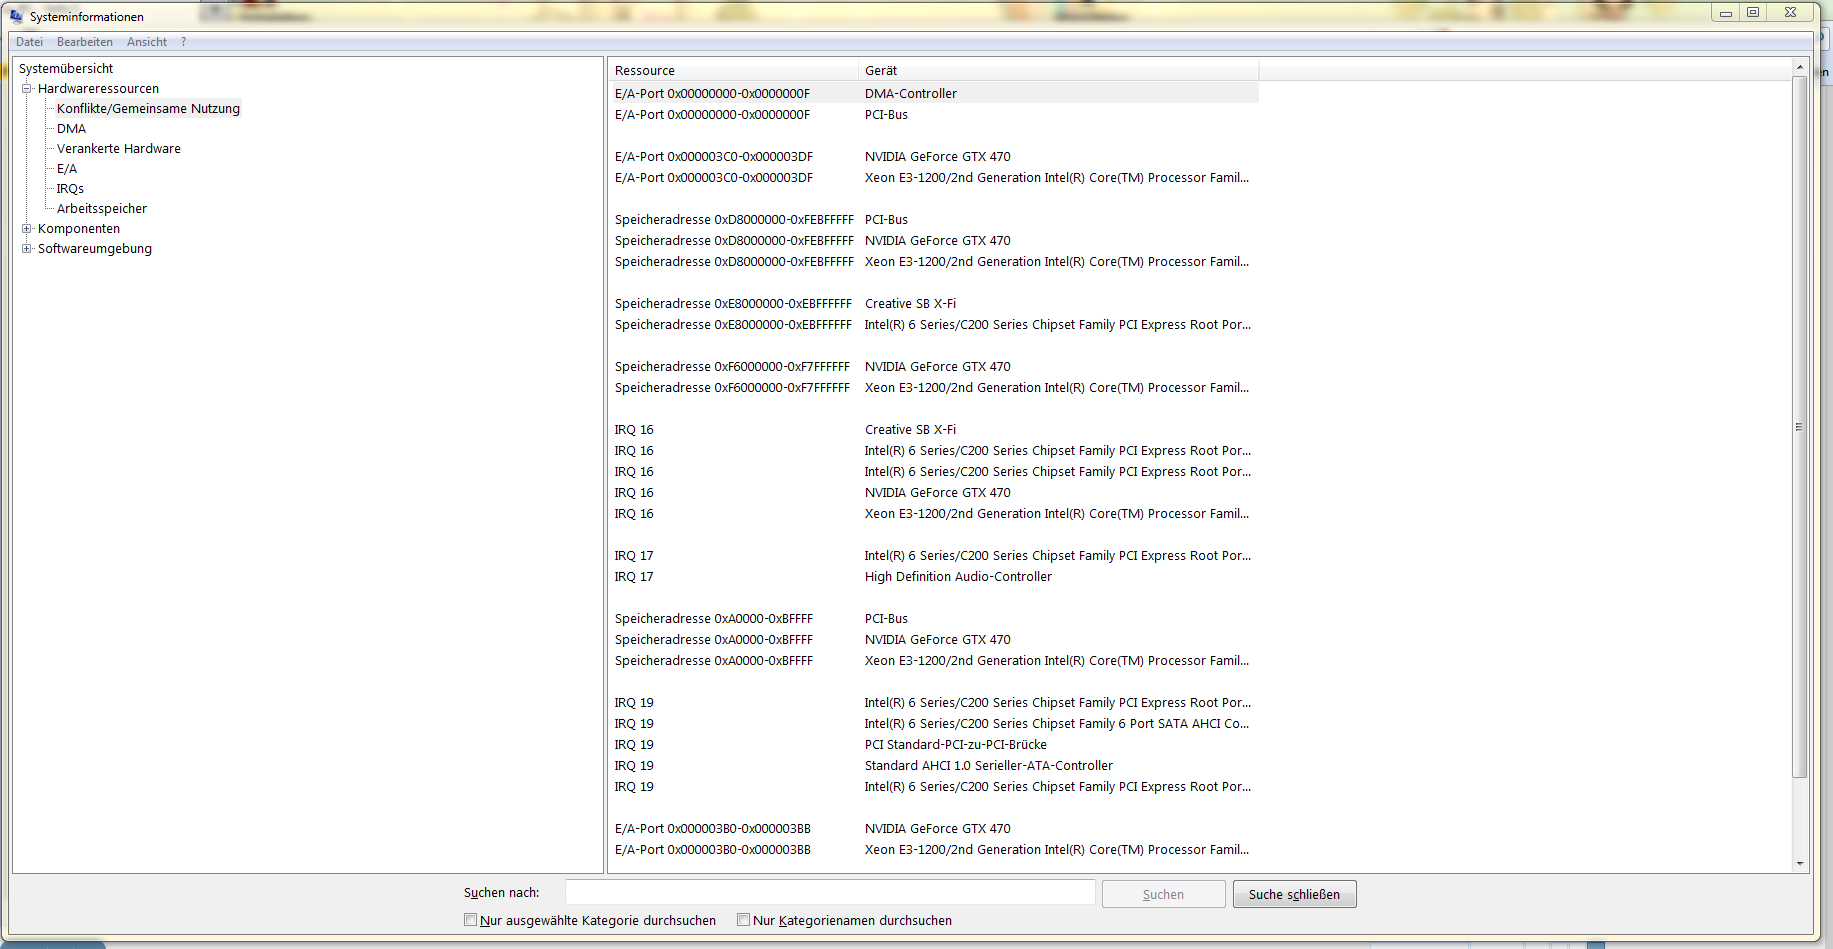1833x949 pixels.
Task: Click the Suche schließen button
Action: pos(1294,894)
